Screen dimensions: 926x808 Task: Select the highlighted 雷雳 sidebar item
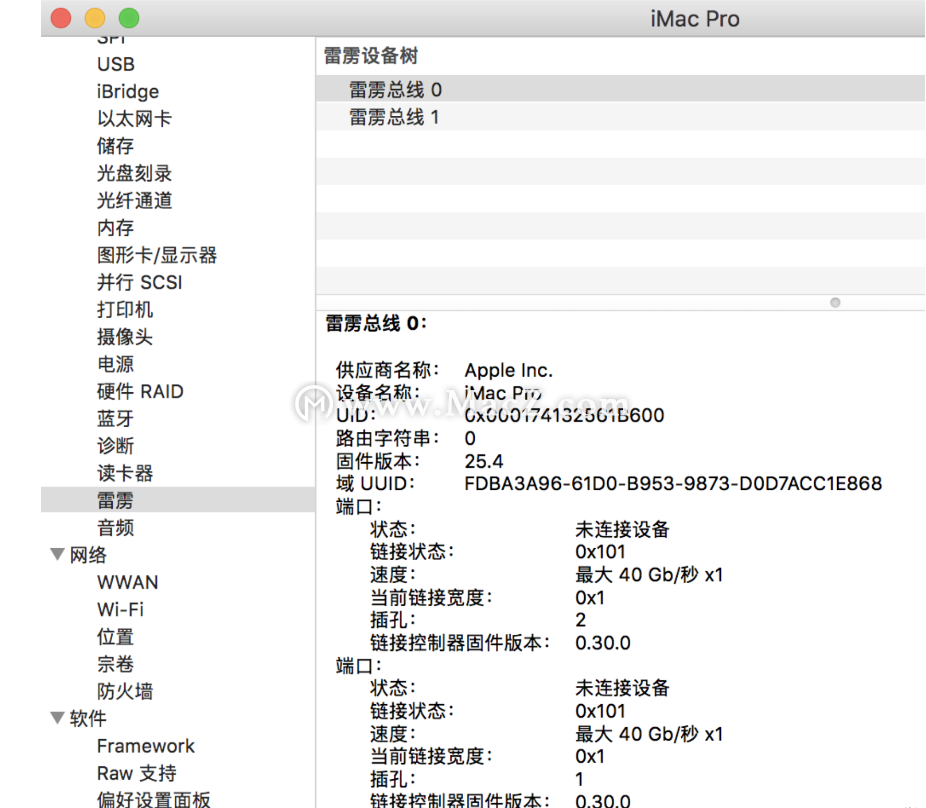click(178, 500)
